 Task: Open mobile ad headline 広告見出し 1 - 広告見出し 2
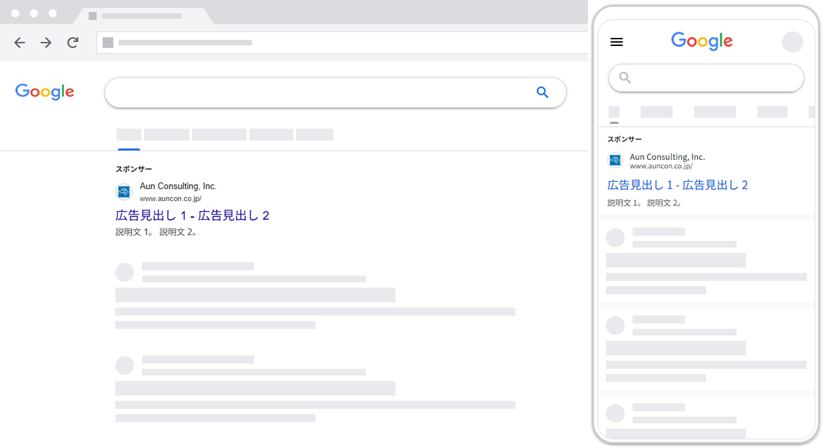coord(677,185)
